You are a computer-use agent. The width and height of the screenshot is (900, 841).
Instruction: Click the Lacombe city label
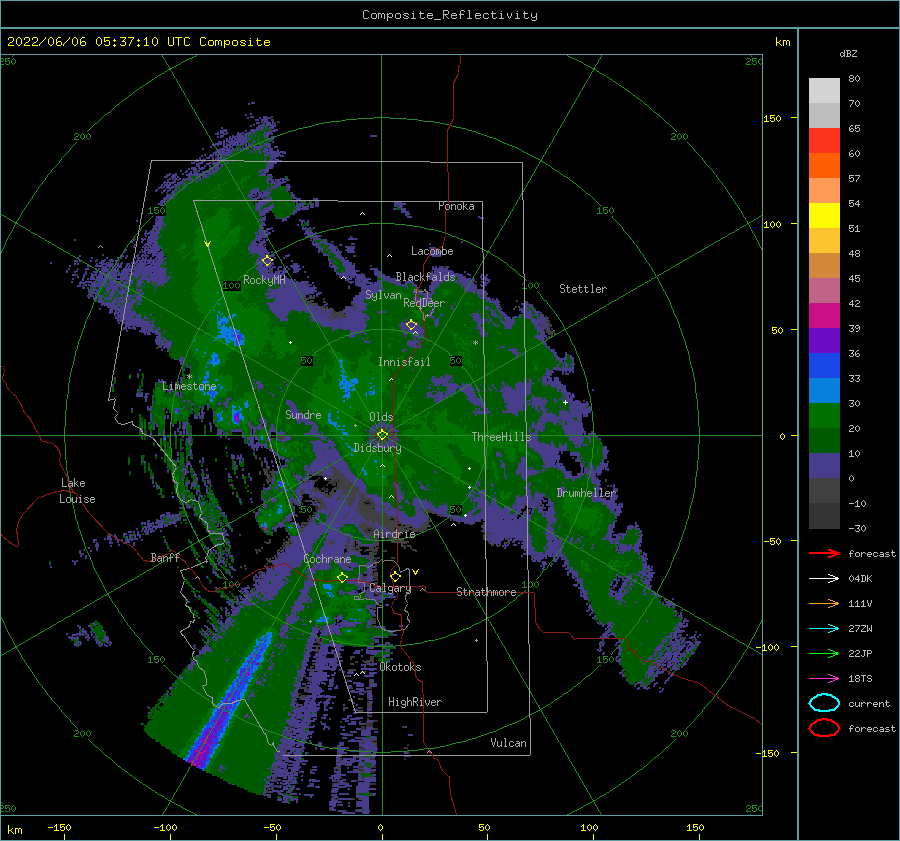[432, 251]
